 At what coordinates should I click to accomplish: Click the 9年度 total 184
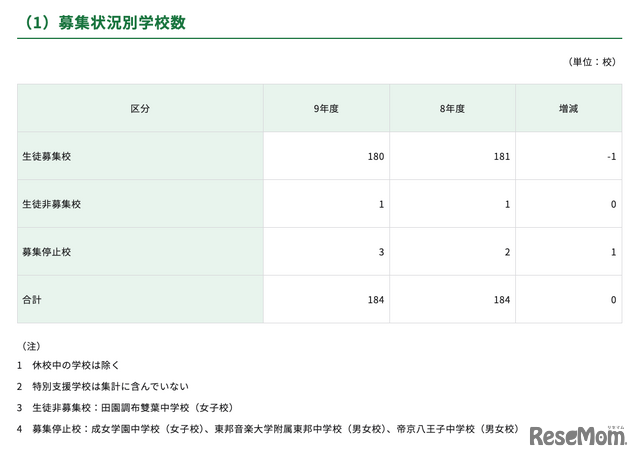point(376,300)
